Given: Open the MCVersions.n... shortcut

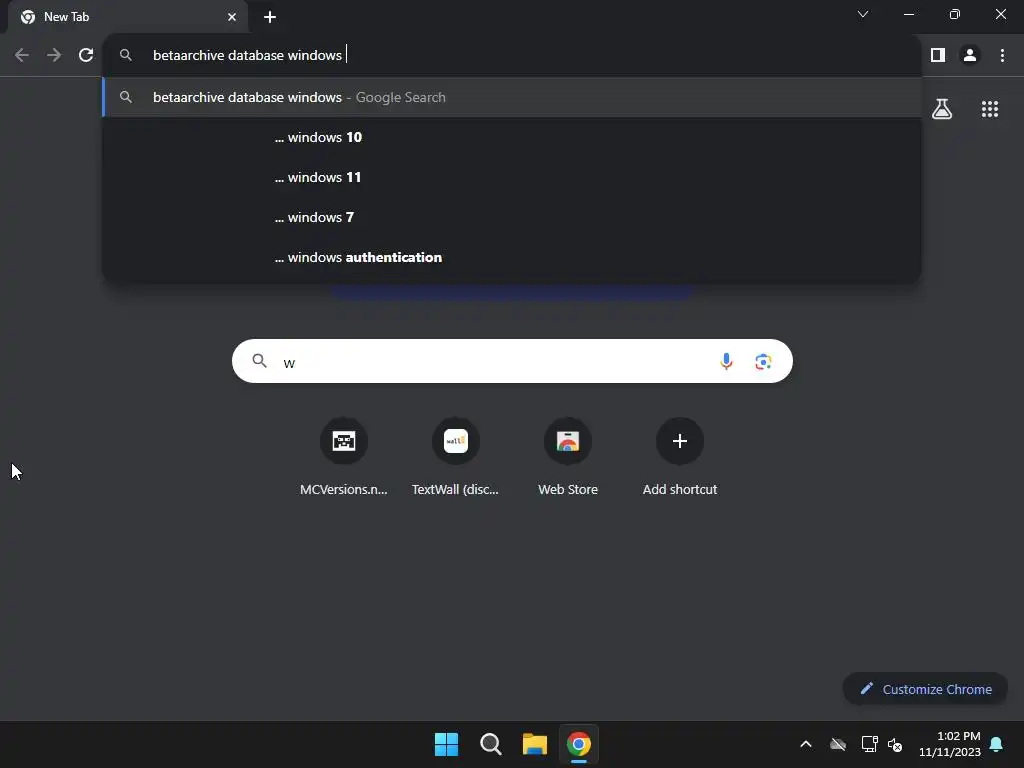Looking at the screenshot, I should (344, 456).
